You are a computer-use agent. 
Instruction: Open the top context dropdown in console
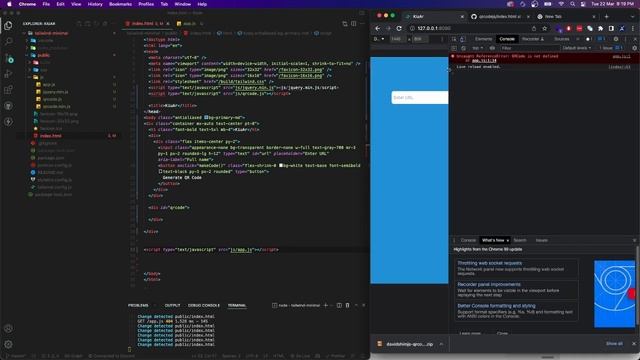pos(477,48)
